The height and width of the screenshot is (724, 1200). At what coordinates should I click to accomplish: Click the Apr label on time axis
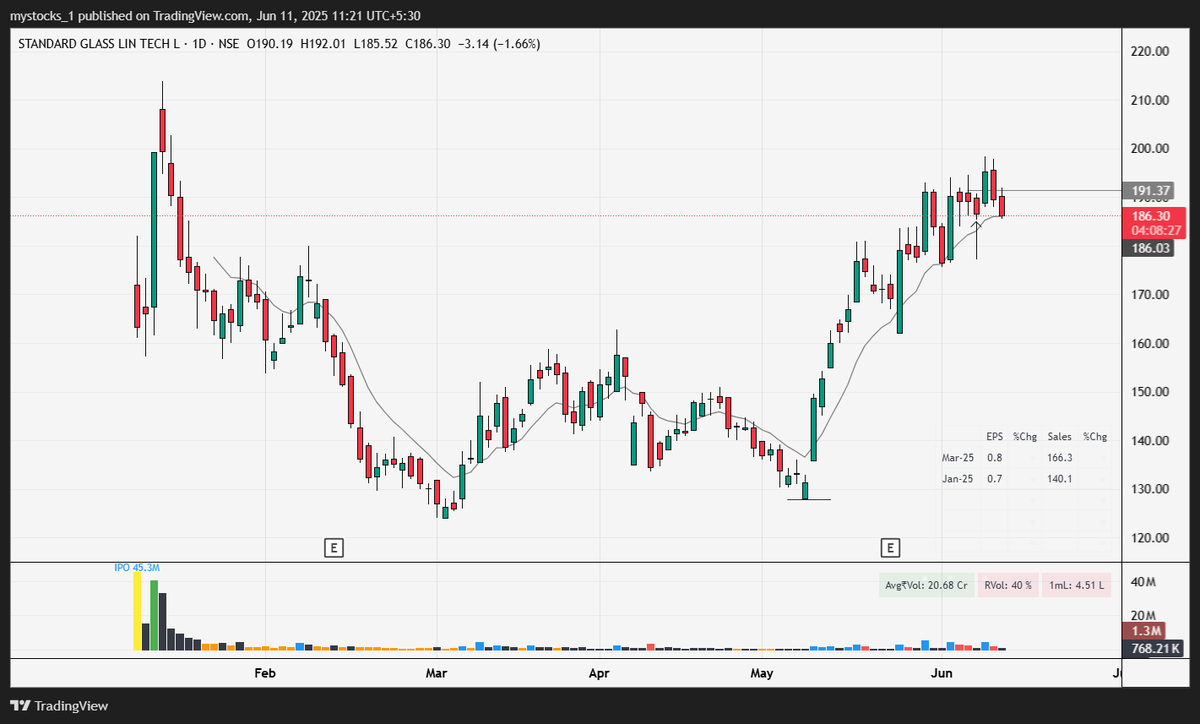[599, 673]
